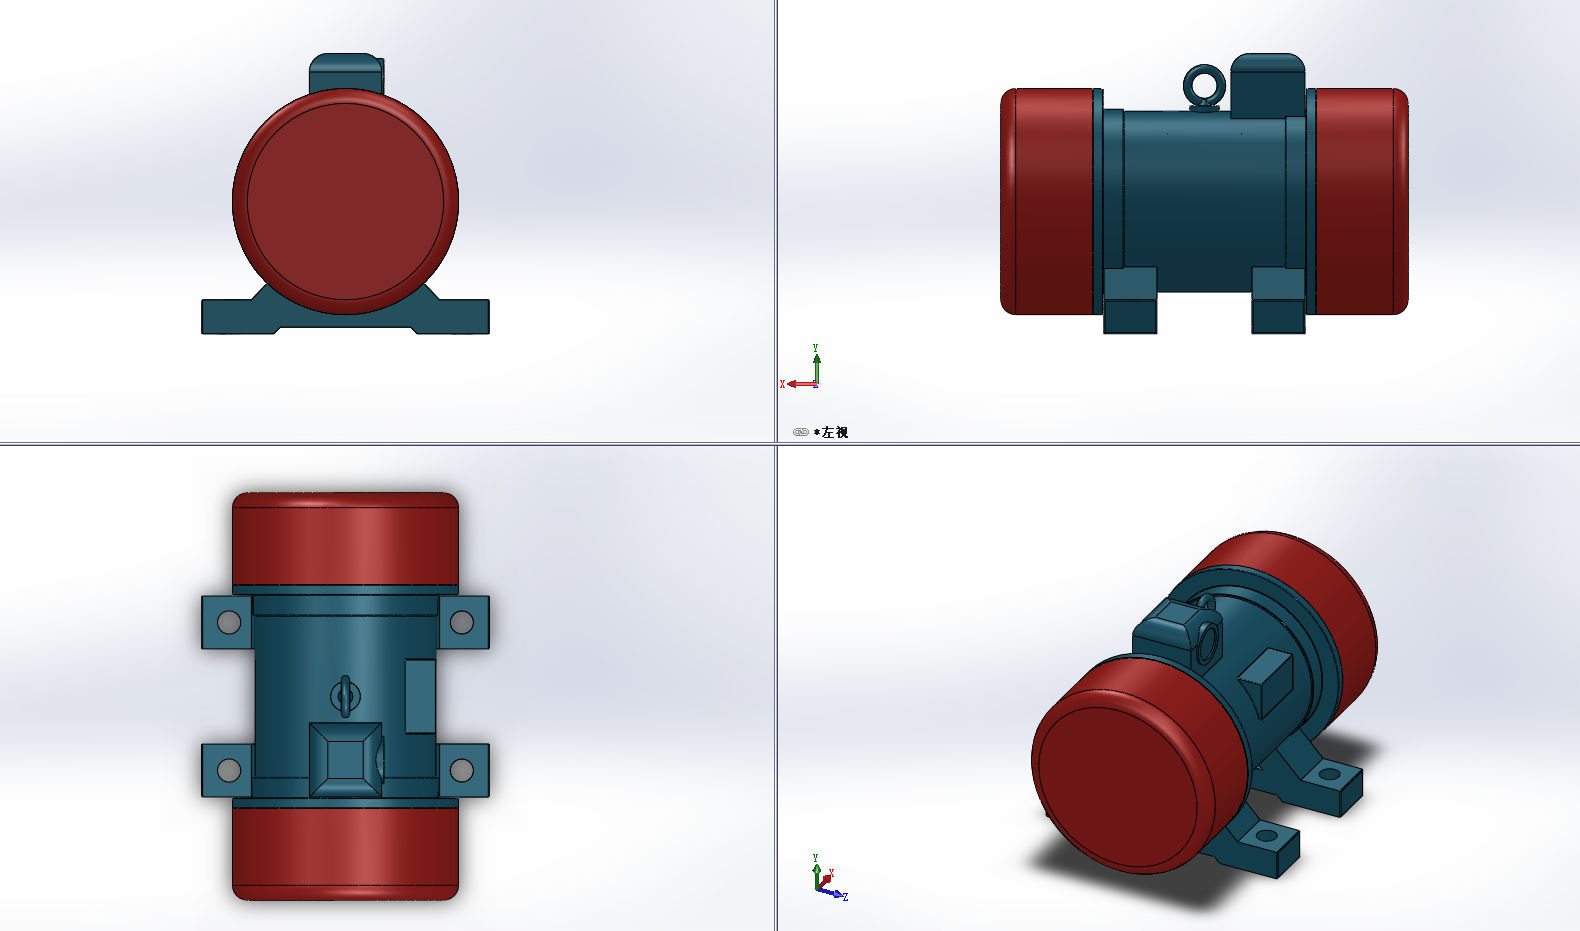Select the upper red end cover in the top view
Screen dimensions: 1580x931
(x=346, y=539)
